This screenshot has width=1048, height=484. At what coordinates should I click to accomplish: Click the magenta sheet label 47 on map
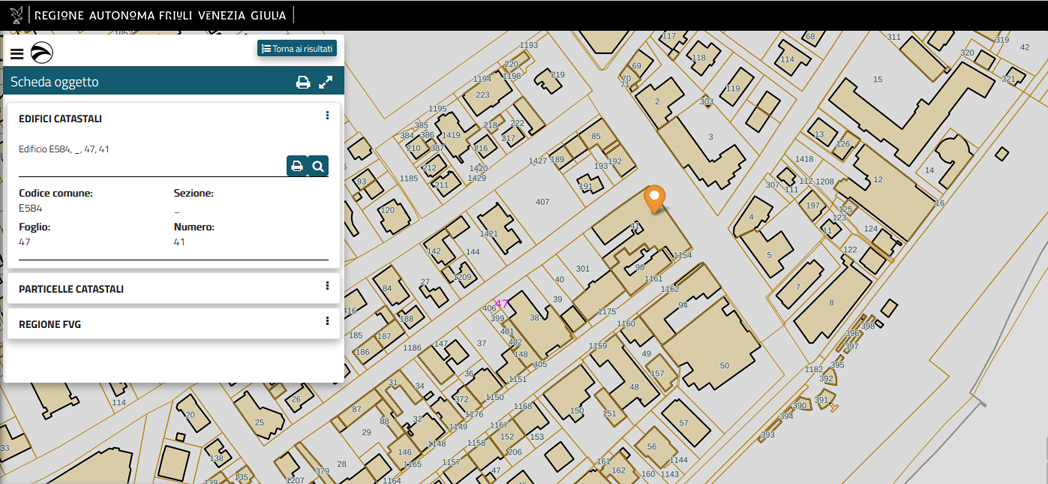502,304
